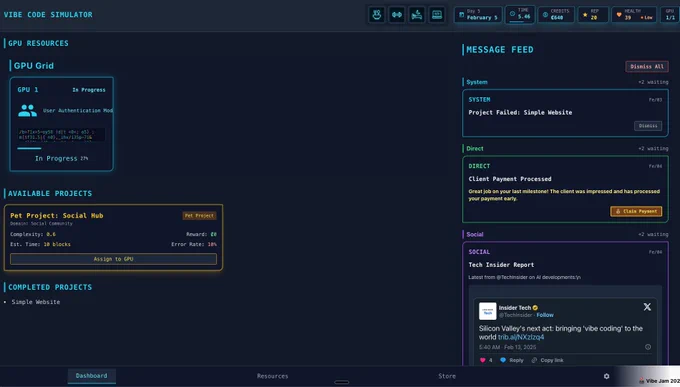Viewport: 680px width, 387px height.
Task: Click 'Simple Website' in Completed Projects
Action: click(36, 302)
